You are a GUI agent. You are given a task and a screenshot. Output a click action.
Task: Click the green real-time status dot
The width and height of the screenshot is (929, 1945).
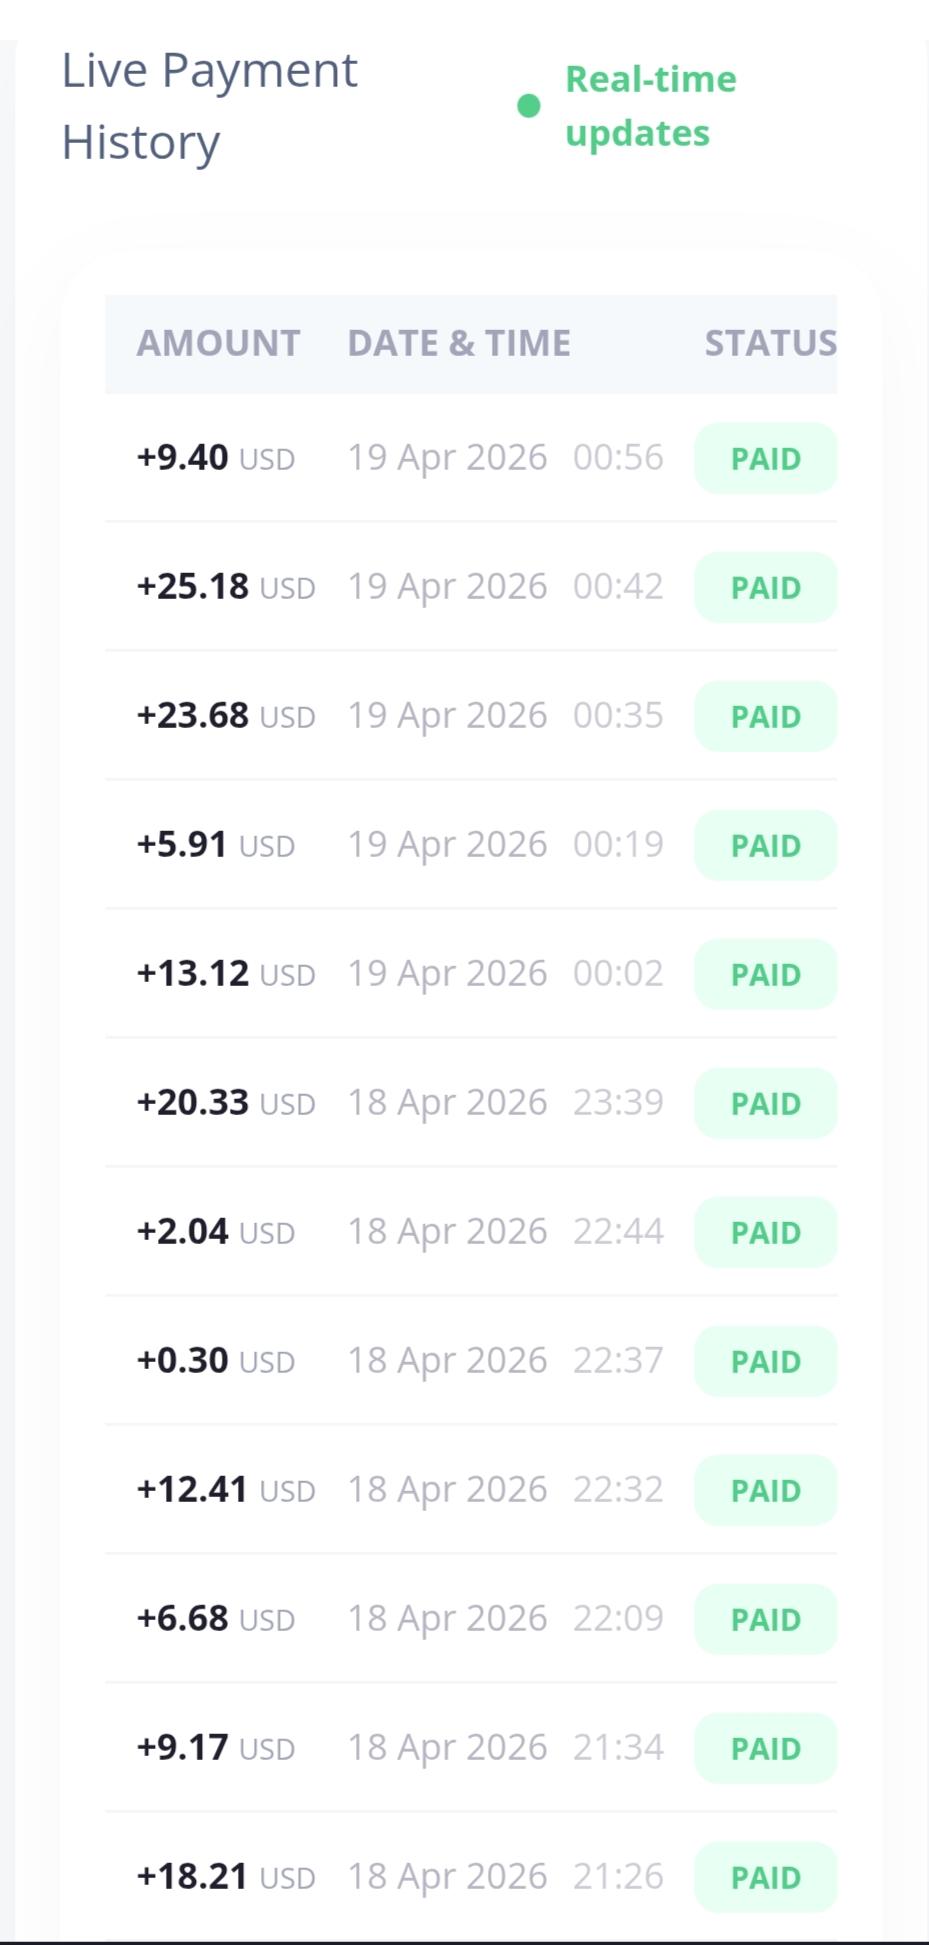pyautogui.click(x=529, y=106)
